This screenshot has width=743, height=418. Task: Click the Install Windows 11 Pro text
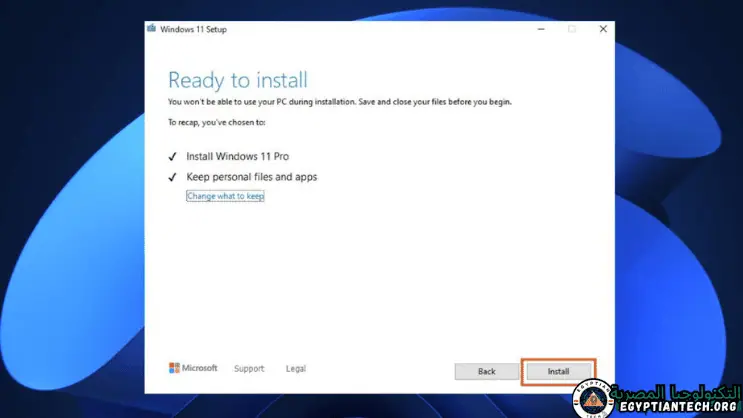tap(238, 157)
